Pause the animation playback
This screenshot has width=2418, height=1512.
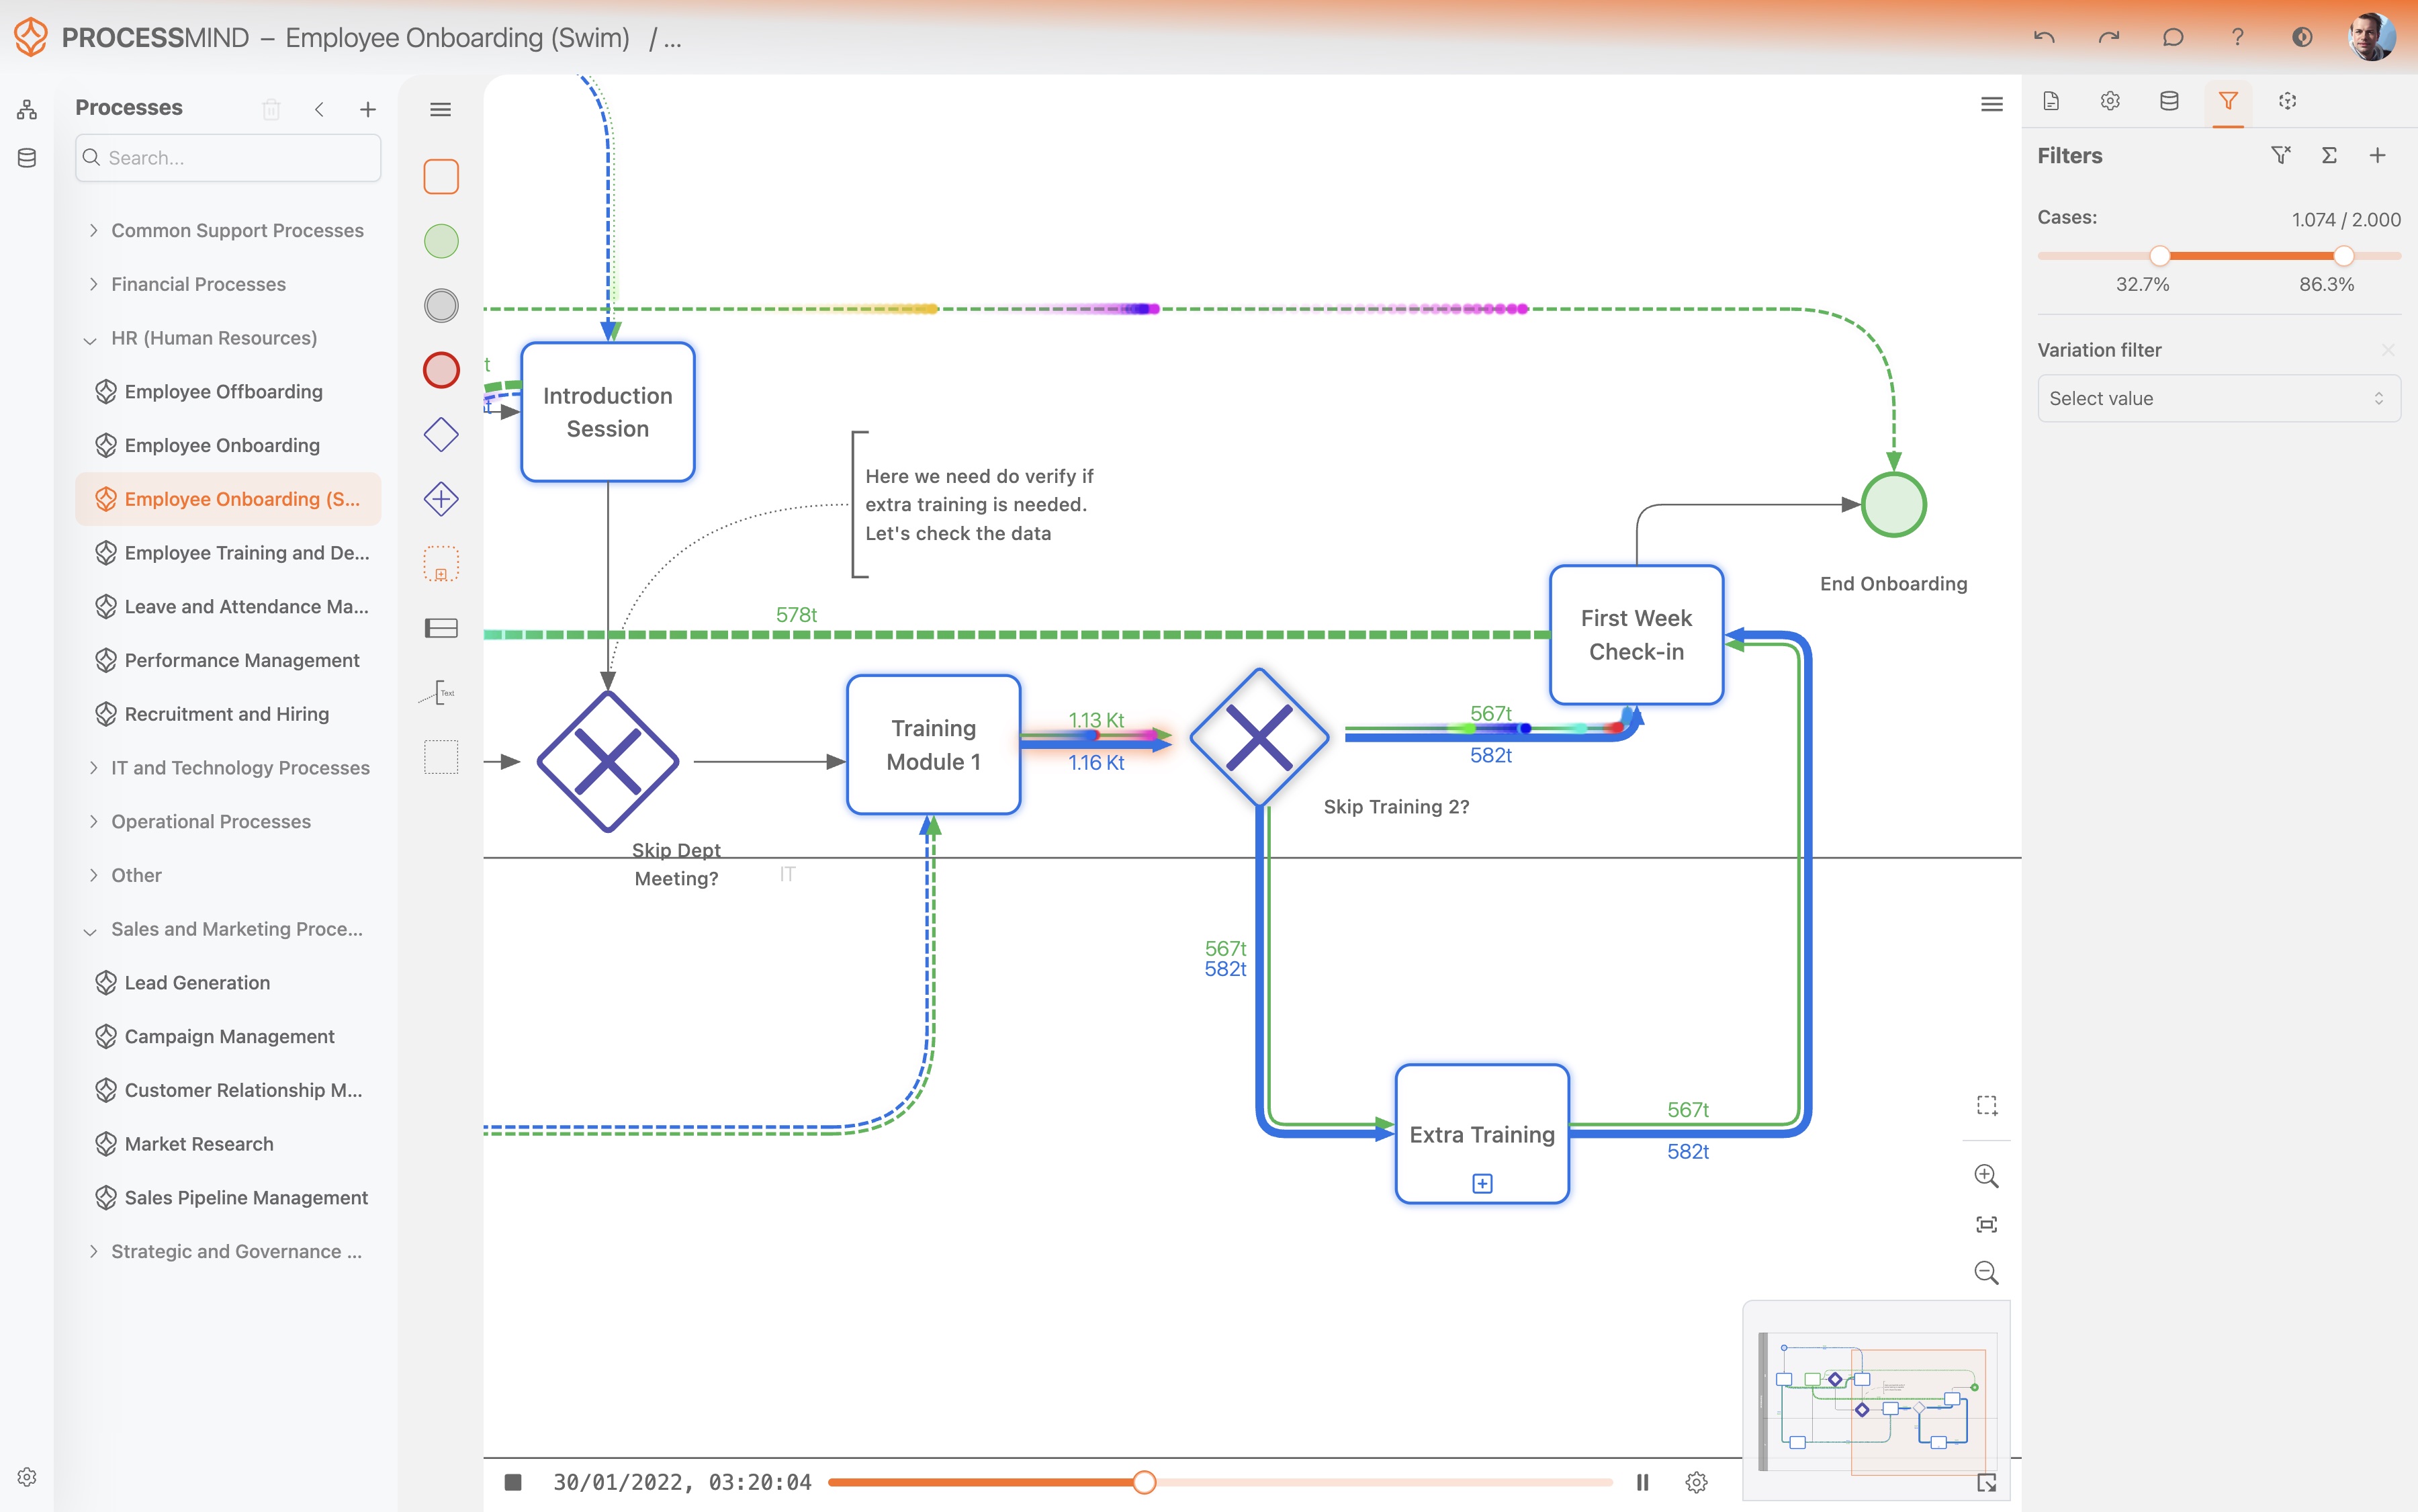[1642, 1482]
